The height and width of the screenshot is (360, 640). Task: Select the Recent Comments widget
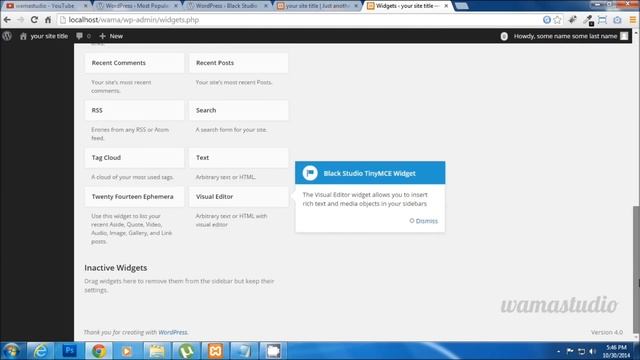(134, 63)
